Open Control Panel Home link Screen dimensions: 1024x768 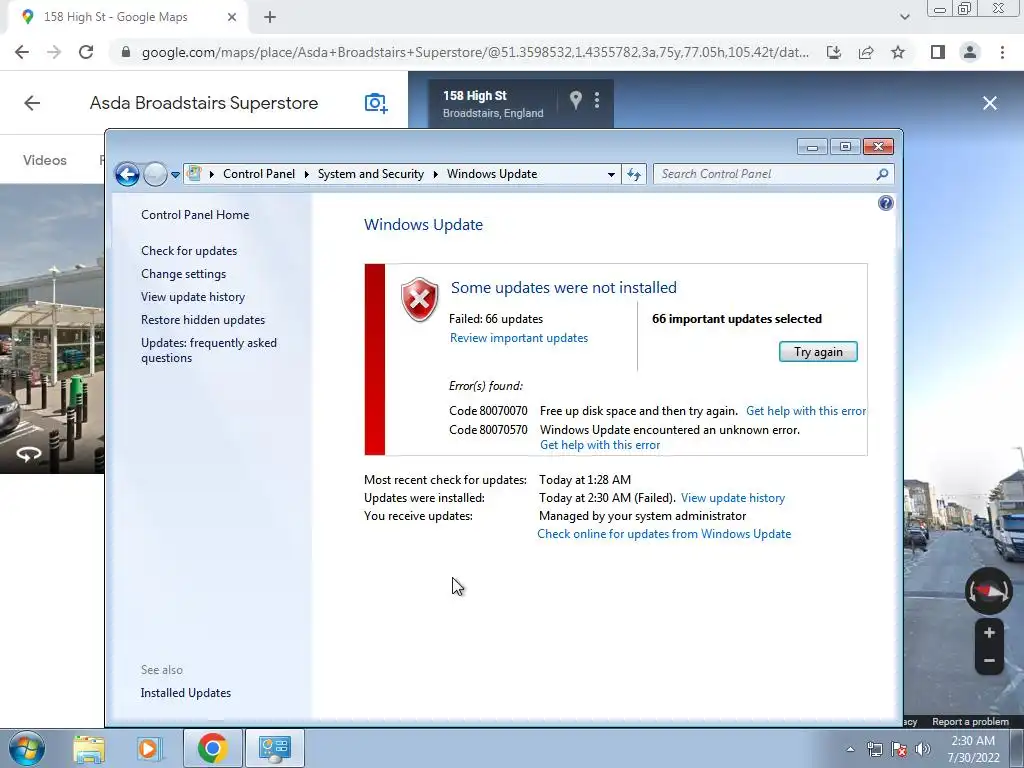click(x=195, y=215)
